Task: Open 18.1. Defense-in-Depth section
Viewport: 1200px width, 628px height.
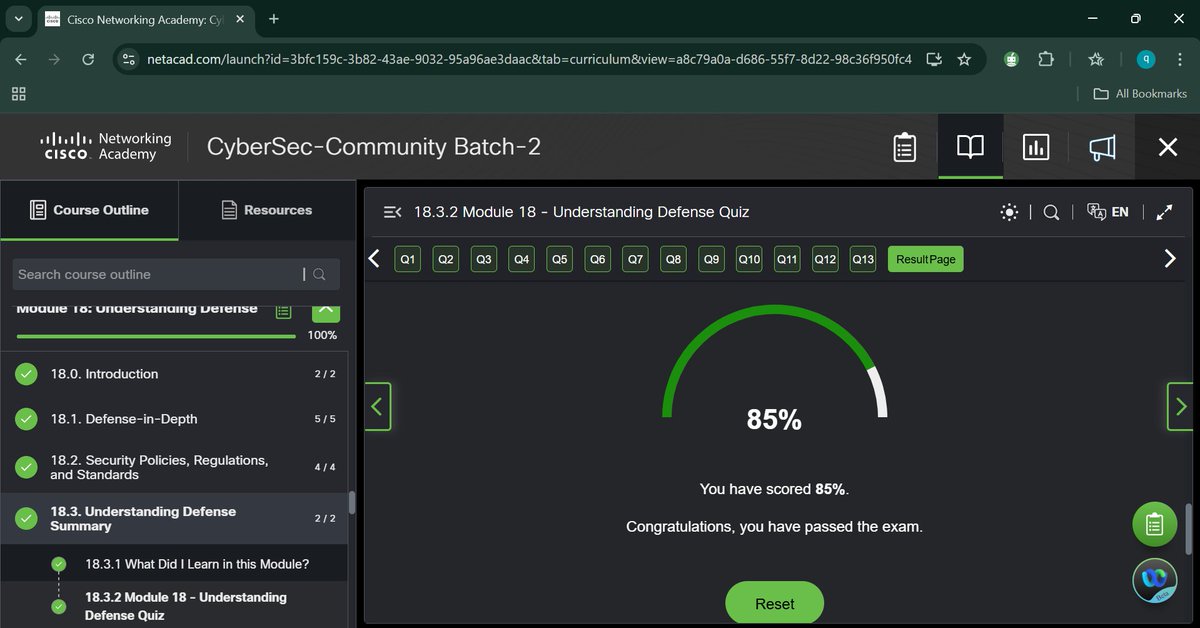Action: 175,419
